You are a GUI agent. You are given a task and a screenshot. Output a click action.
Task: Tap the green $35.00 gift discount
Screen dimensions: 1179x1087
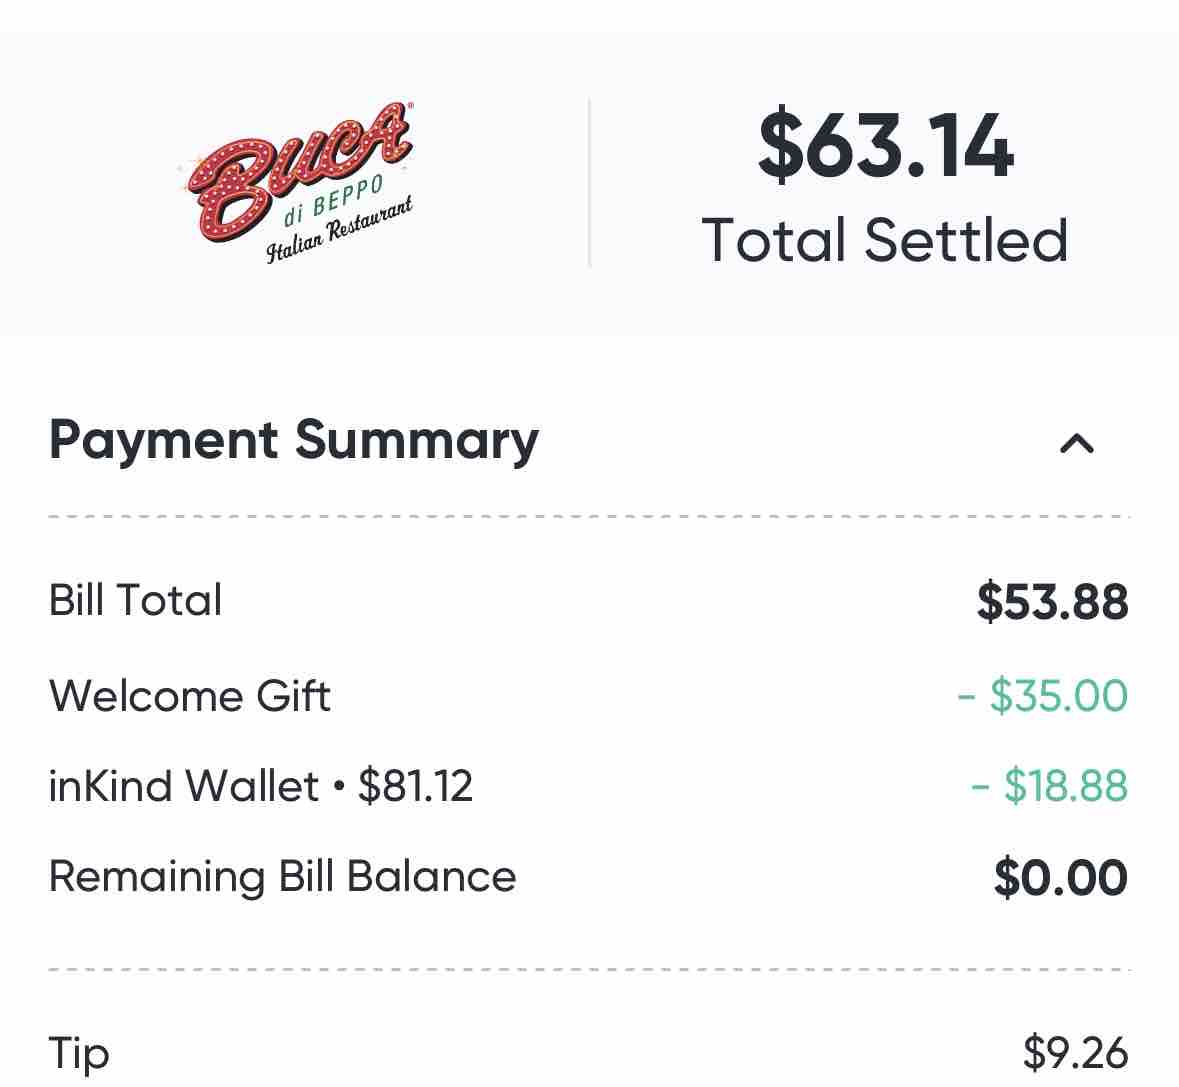(1042, 696)
